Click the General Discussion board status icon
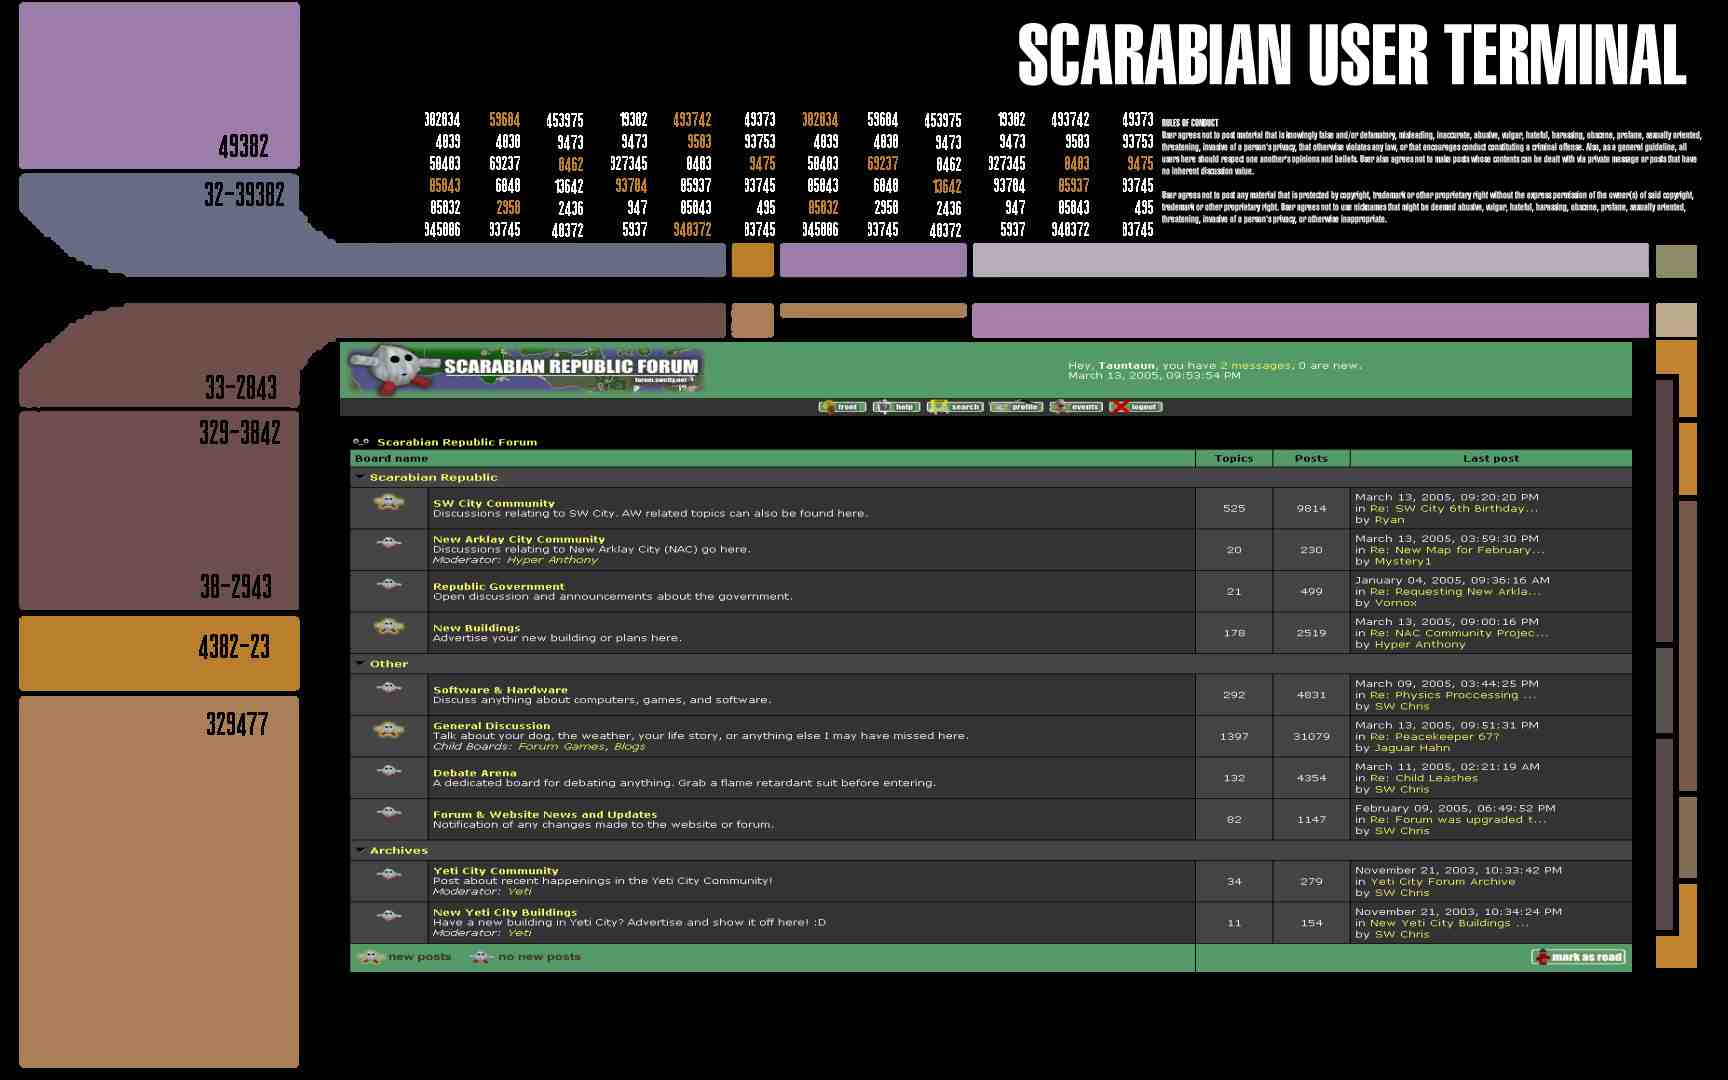Screen dimensions: 1728x1080 point(389,730)
